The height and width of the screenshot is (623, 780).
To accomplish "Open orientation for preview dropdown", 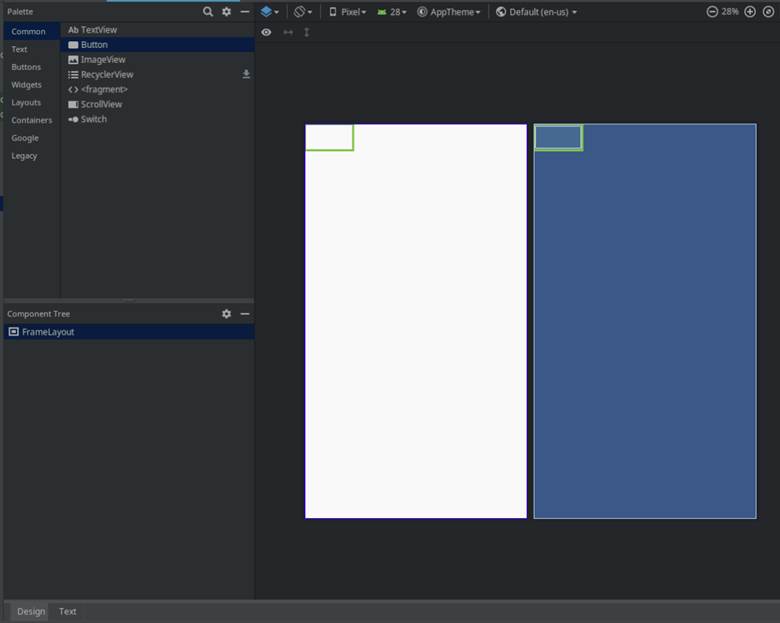I will 302,11.
